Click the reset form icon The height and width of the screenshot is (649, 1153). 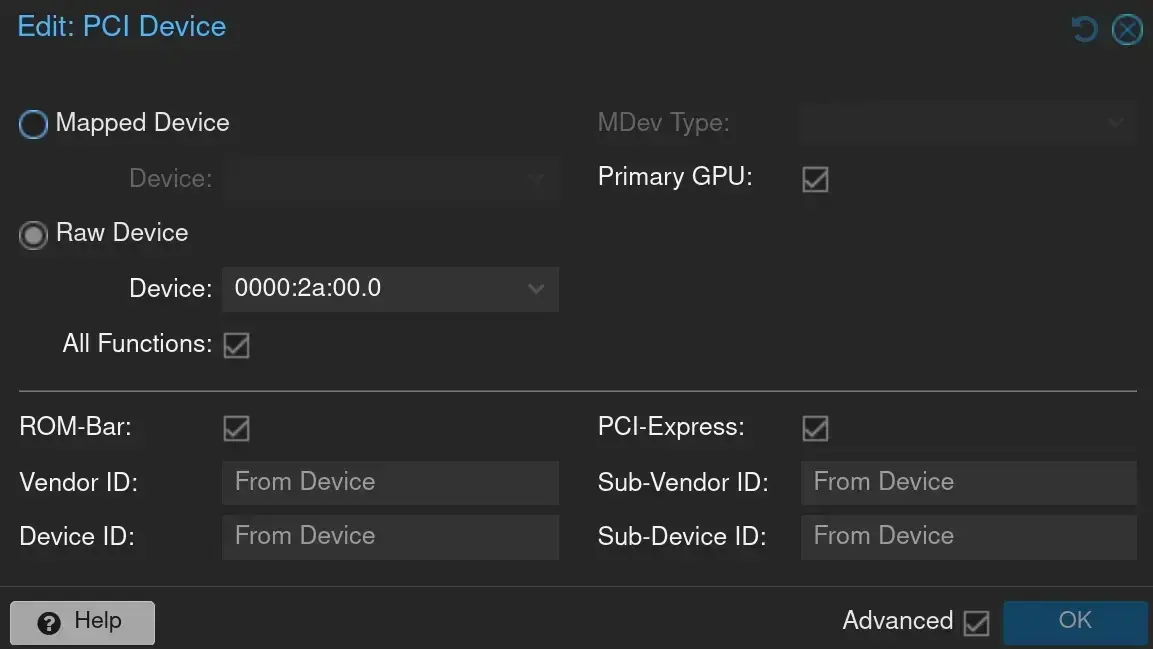click(x=1084, y=29)
